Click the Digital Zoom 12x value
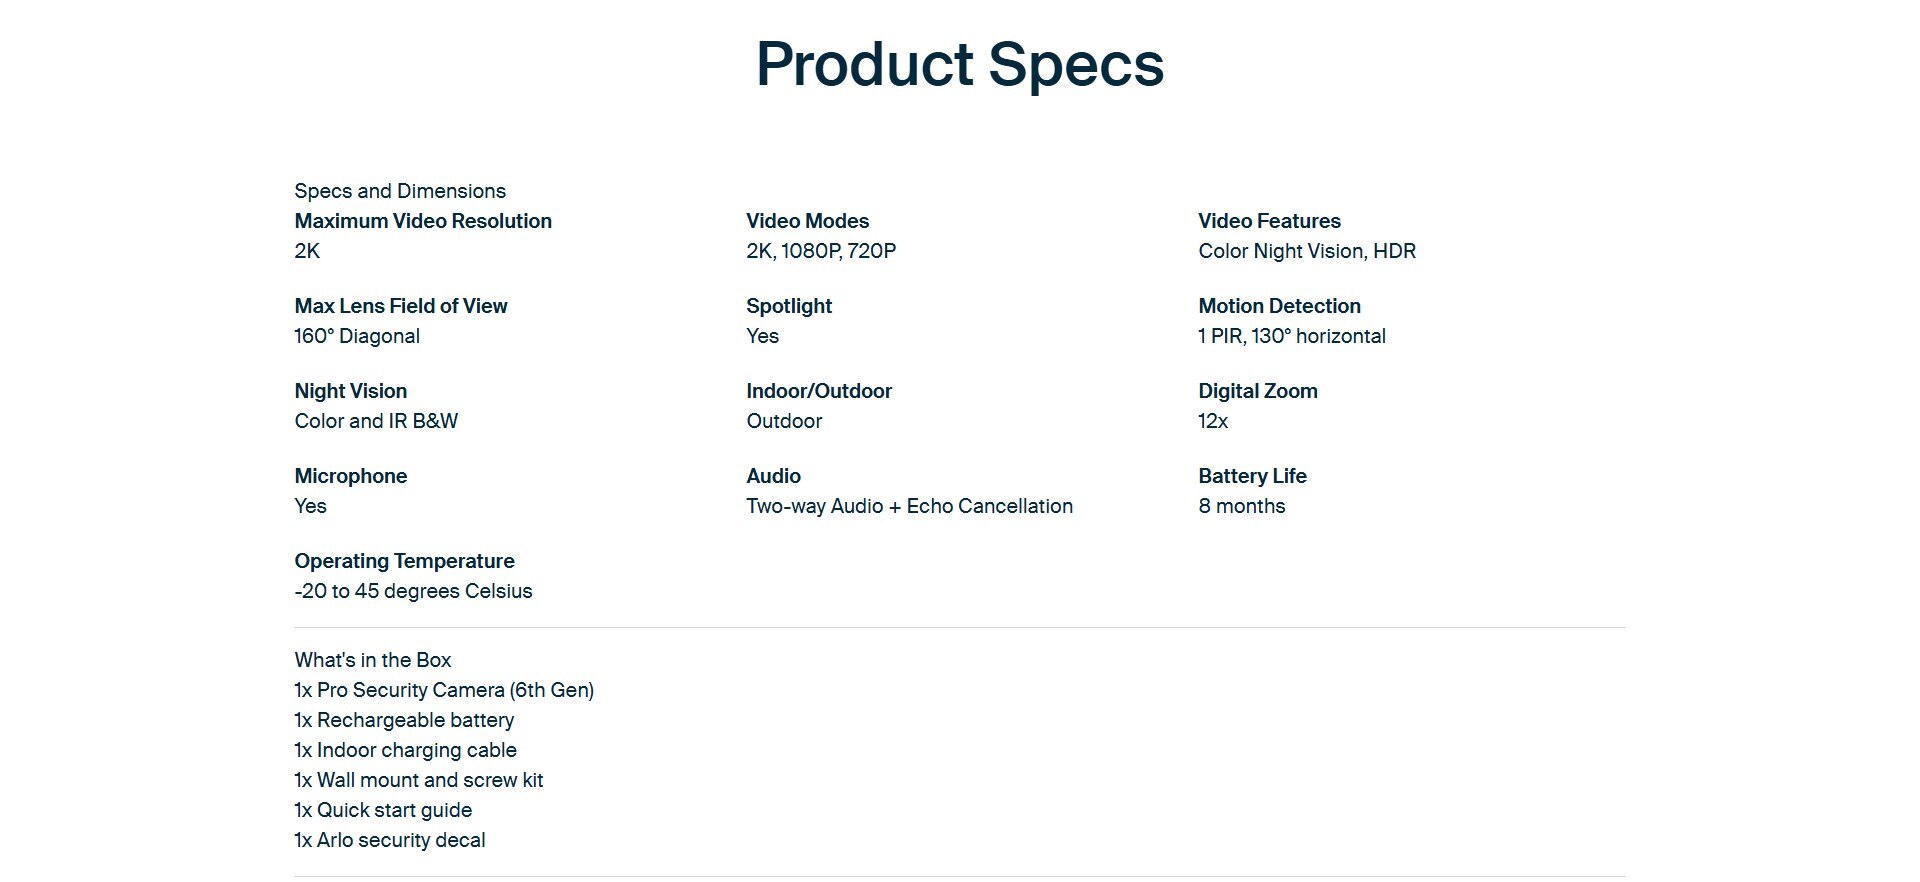The width and height of the screenshot is (1920, 882). click(x=1213, y=421)
